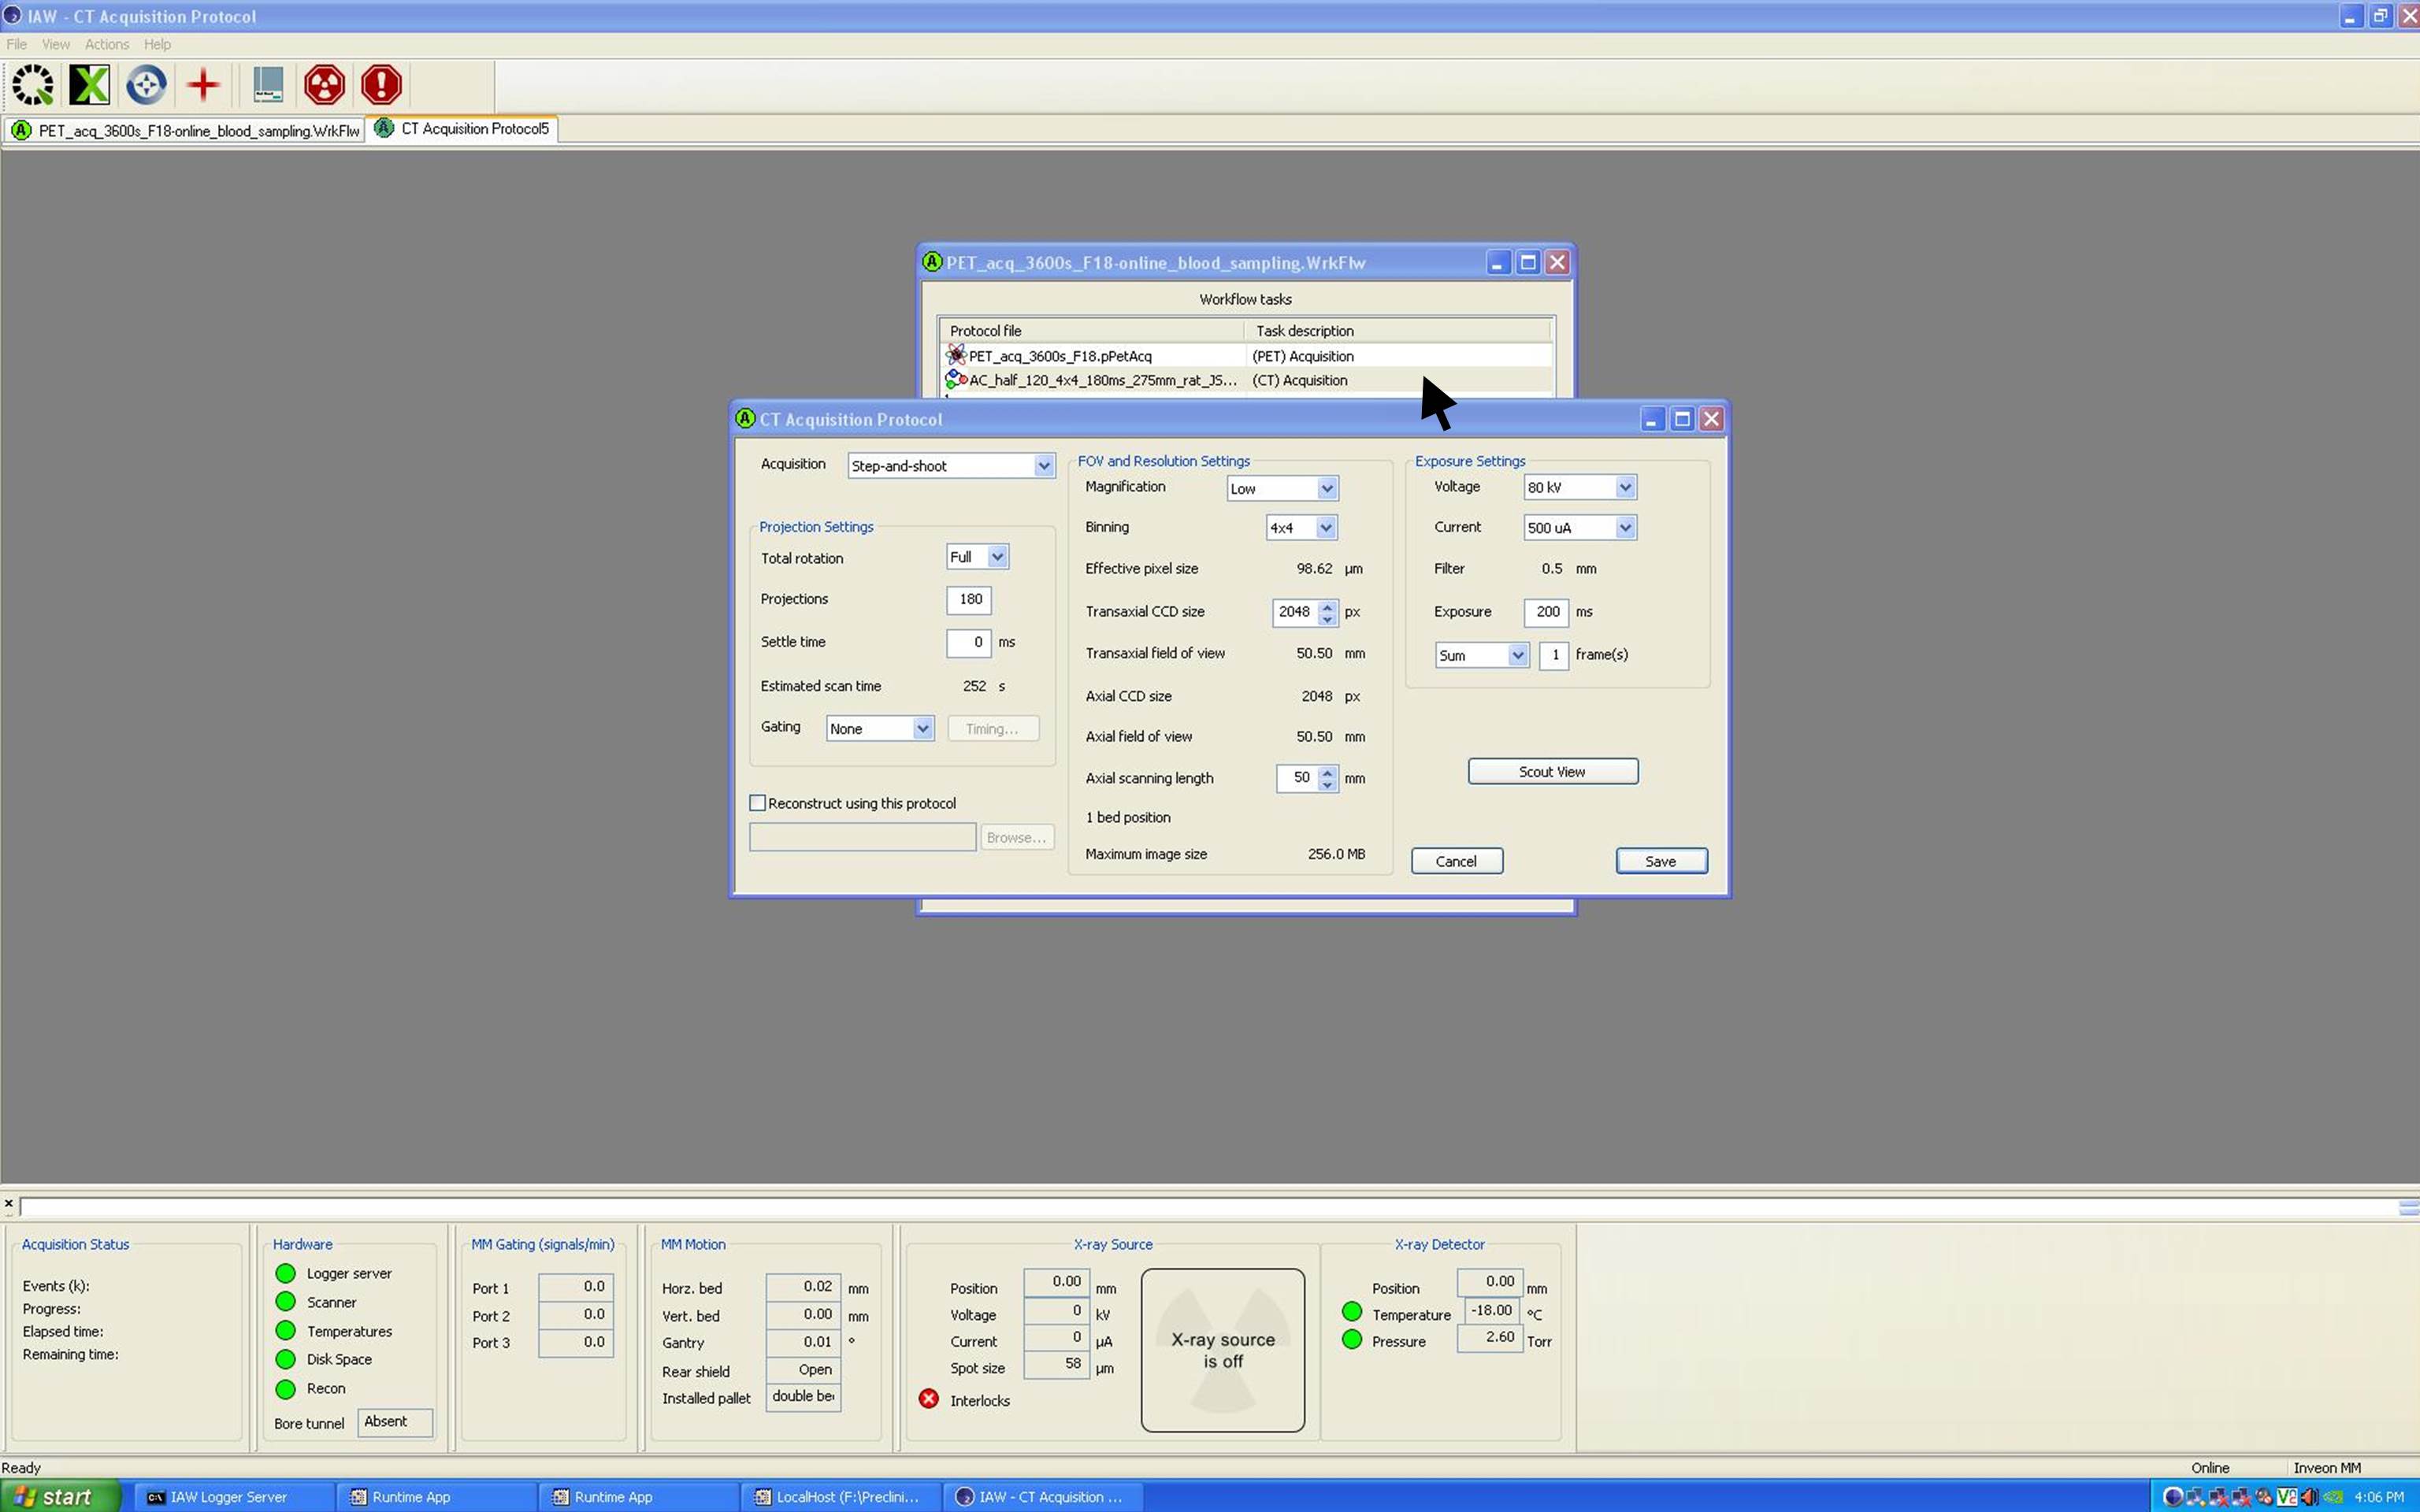This screenshot has width=2420, height=1512.
Task: Click the red plus cross toolbar icon
Action: click(203, 85)
